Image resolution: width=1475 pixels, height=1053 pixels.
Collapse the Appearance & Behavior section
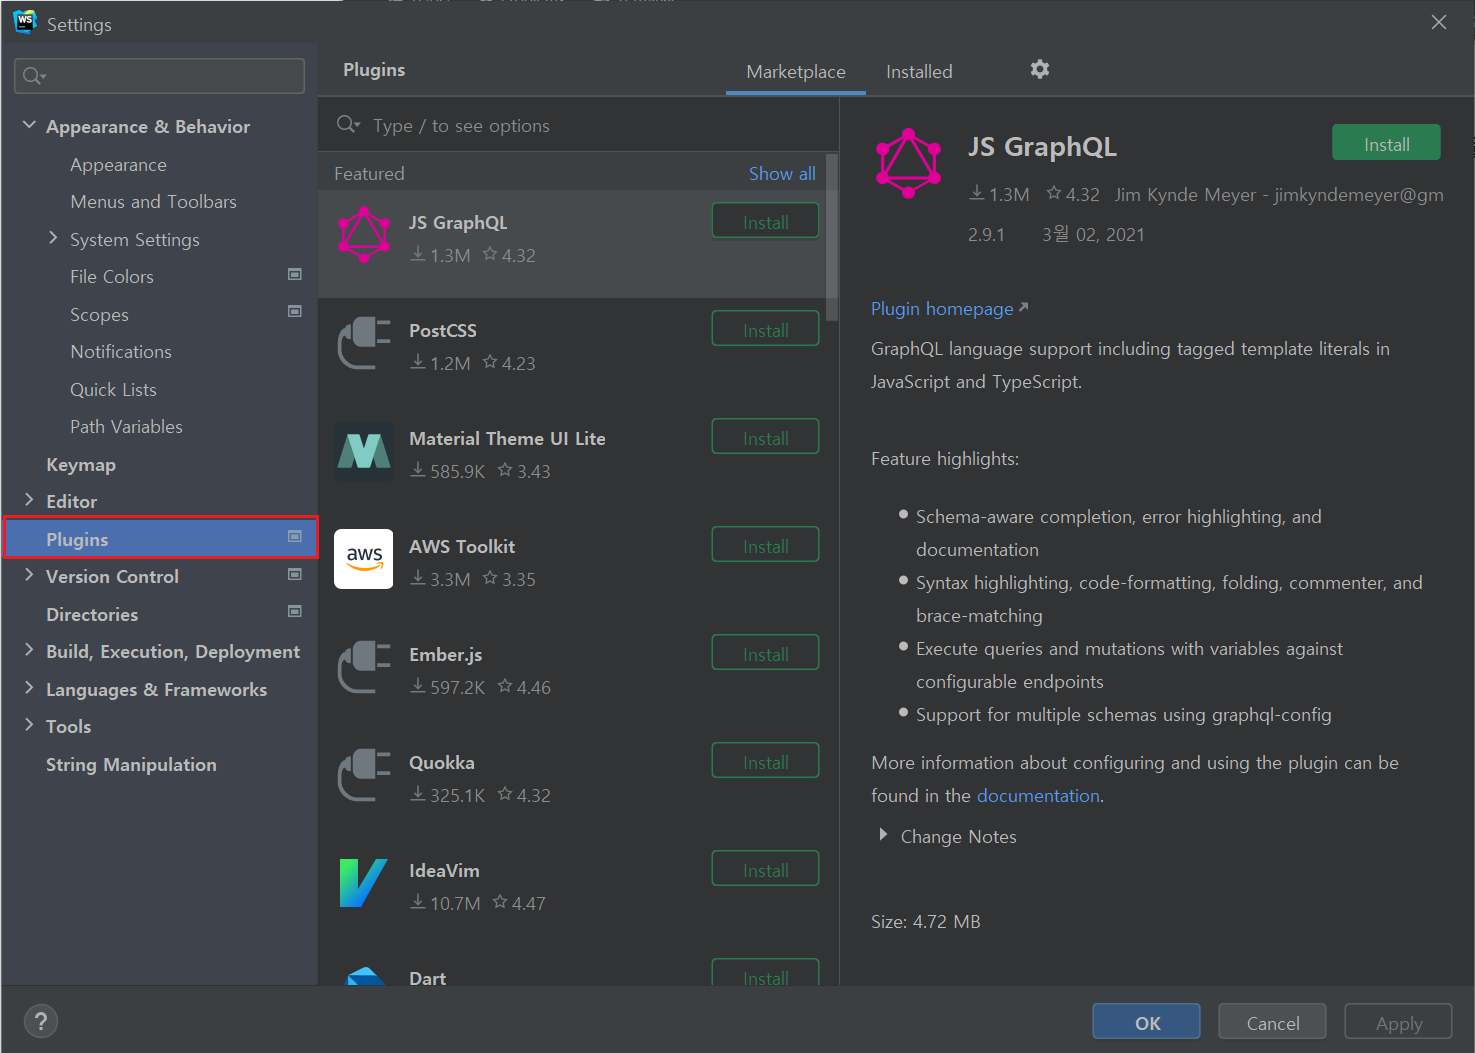tap(29, 125)
